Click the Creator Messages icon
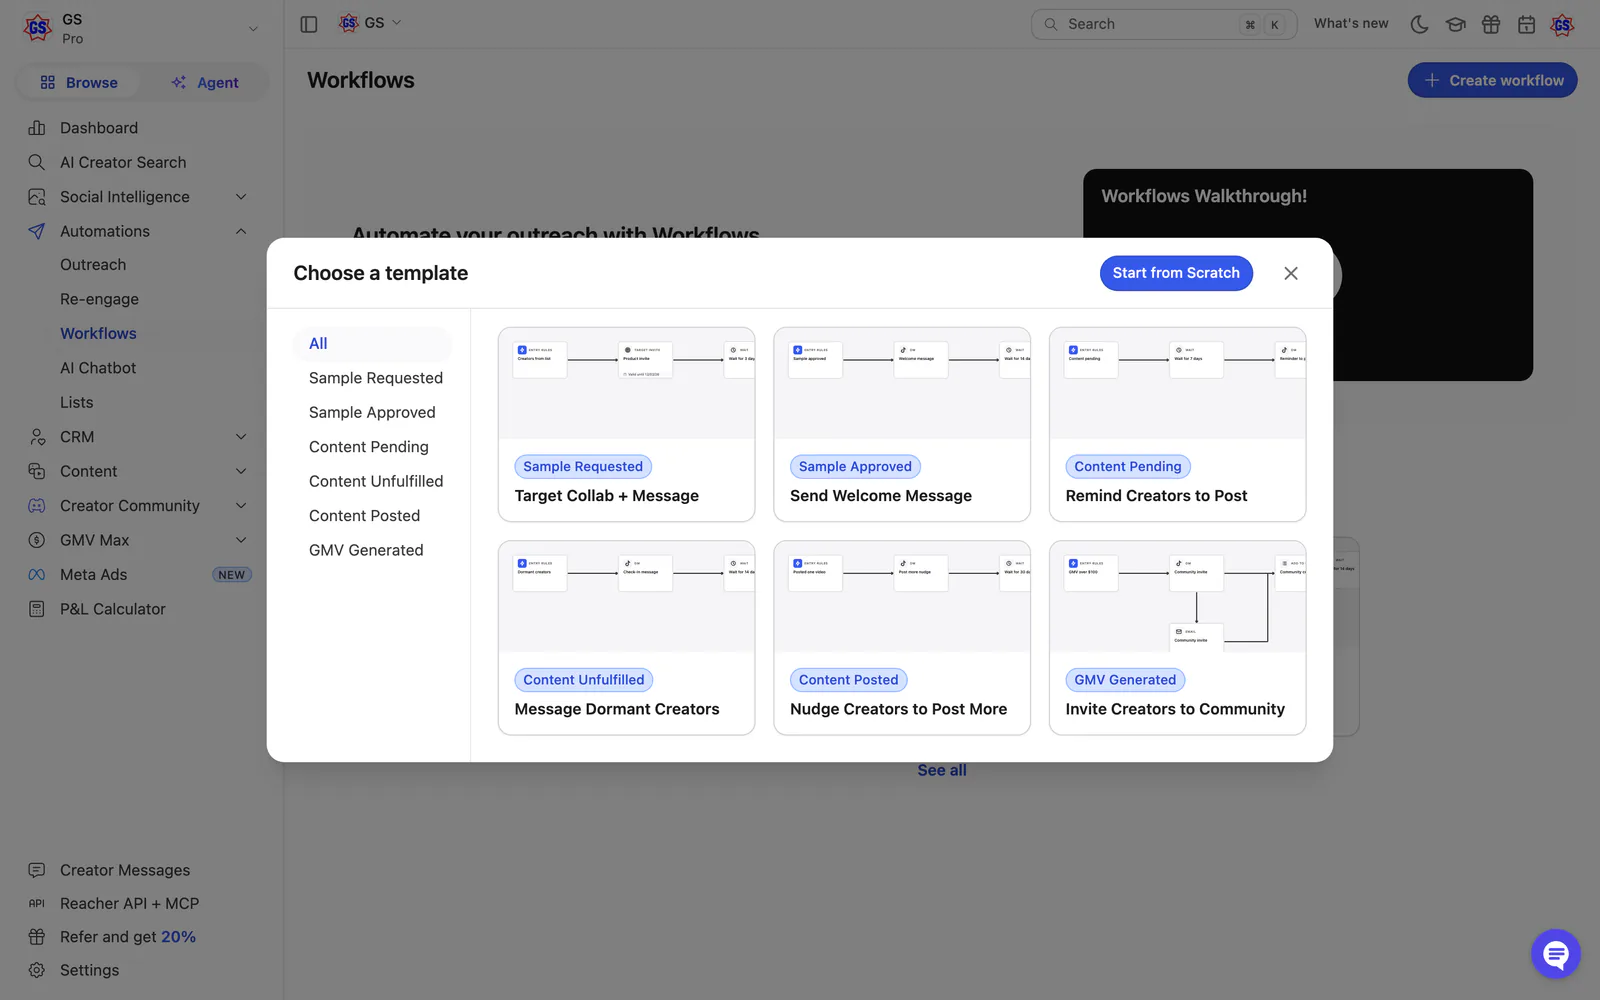This screenshot has width=1600, height=1000. (37, 870)
